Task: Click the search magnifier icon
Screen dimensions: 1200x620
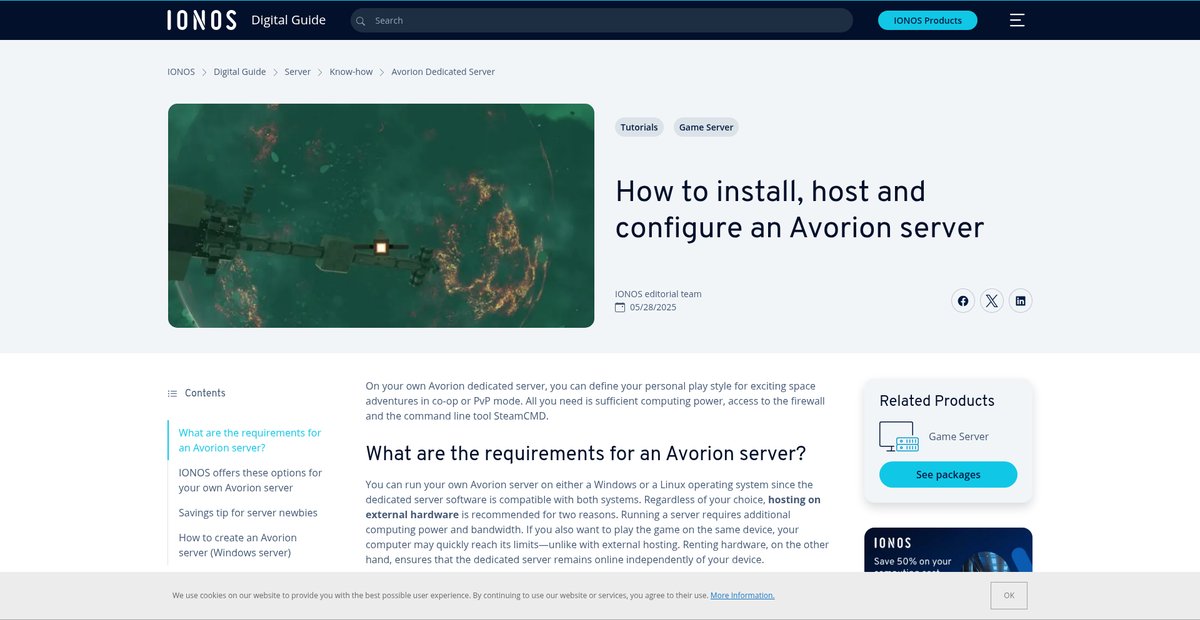Action: (x=361, y=20)
